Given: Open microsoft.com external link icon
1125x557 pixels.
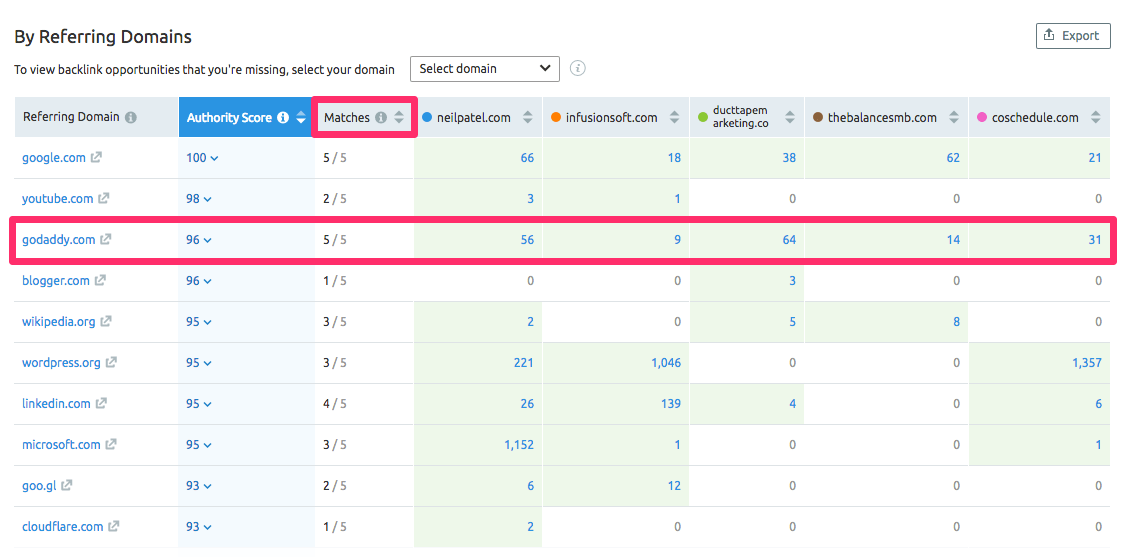Looking at the screenshot, I should [110, 444].
